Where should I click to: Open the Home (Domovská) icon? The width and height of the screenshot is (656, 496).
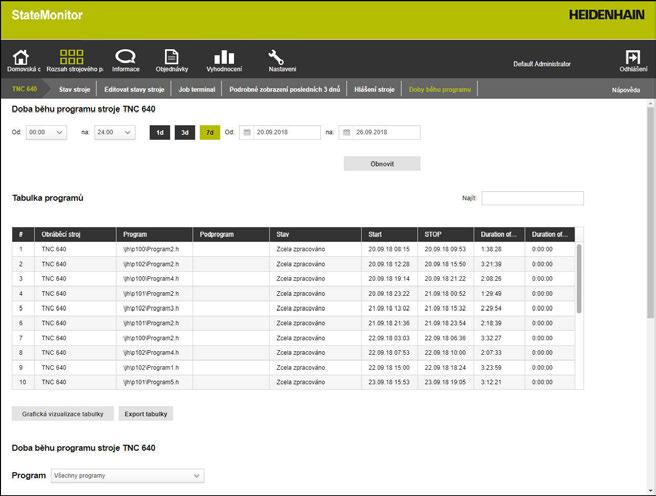click(21, 58)
